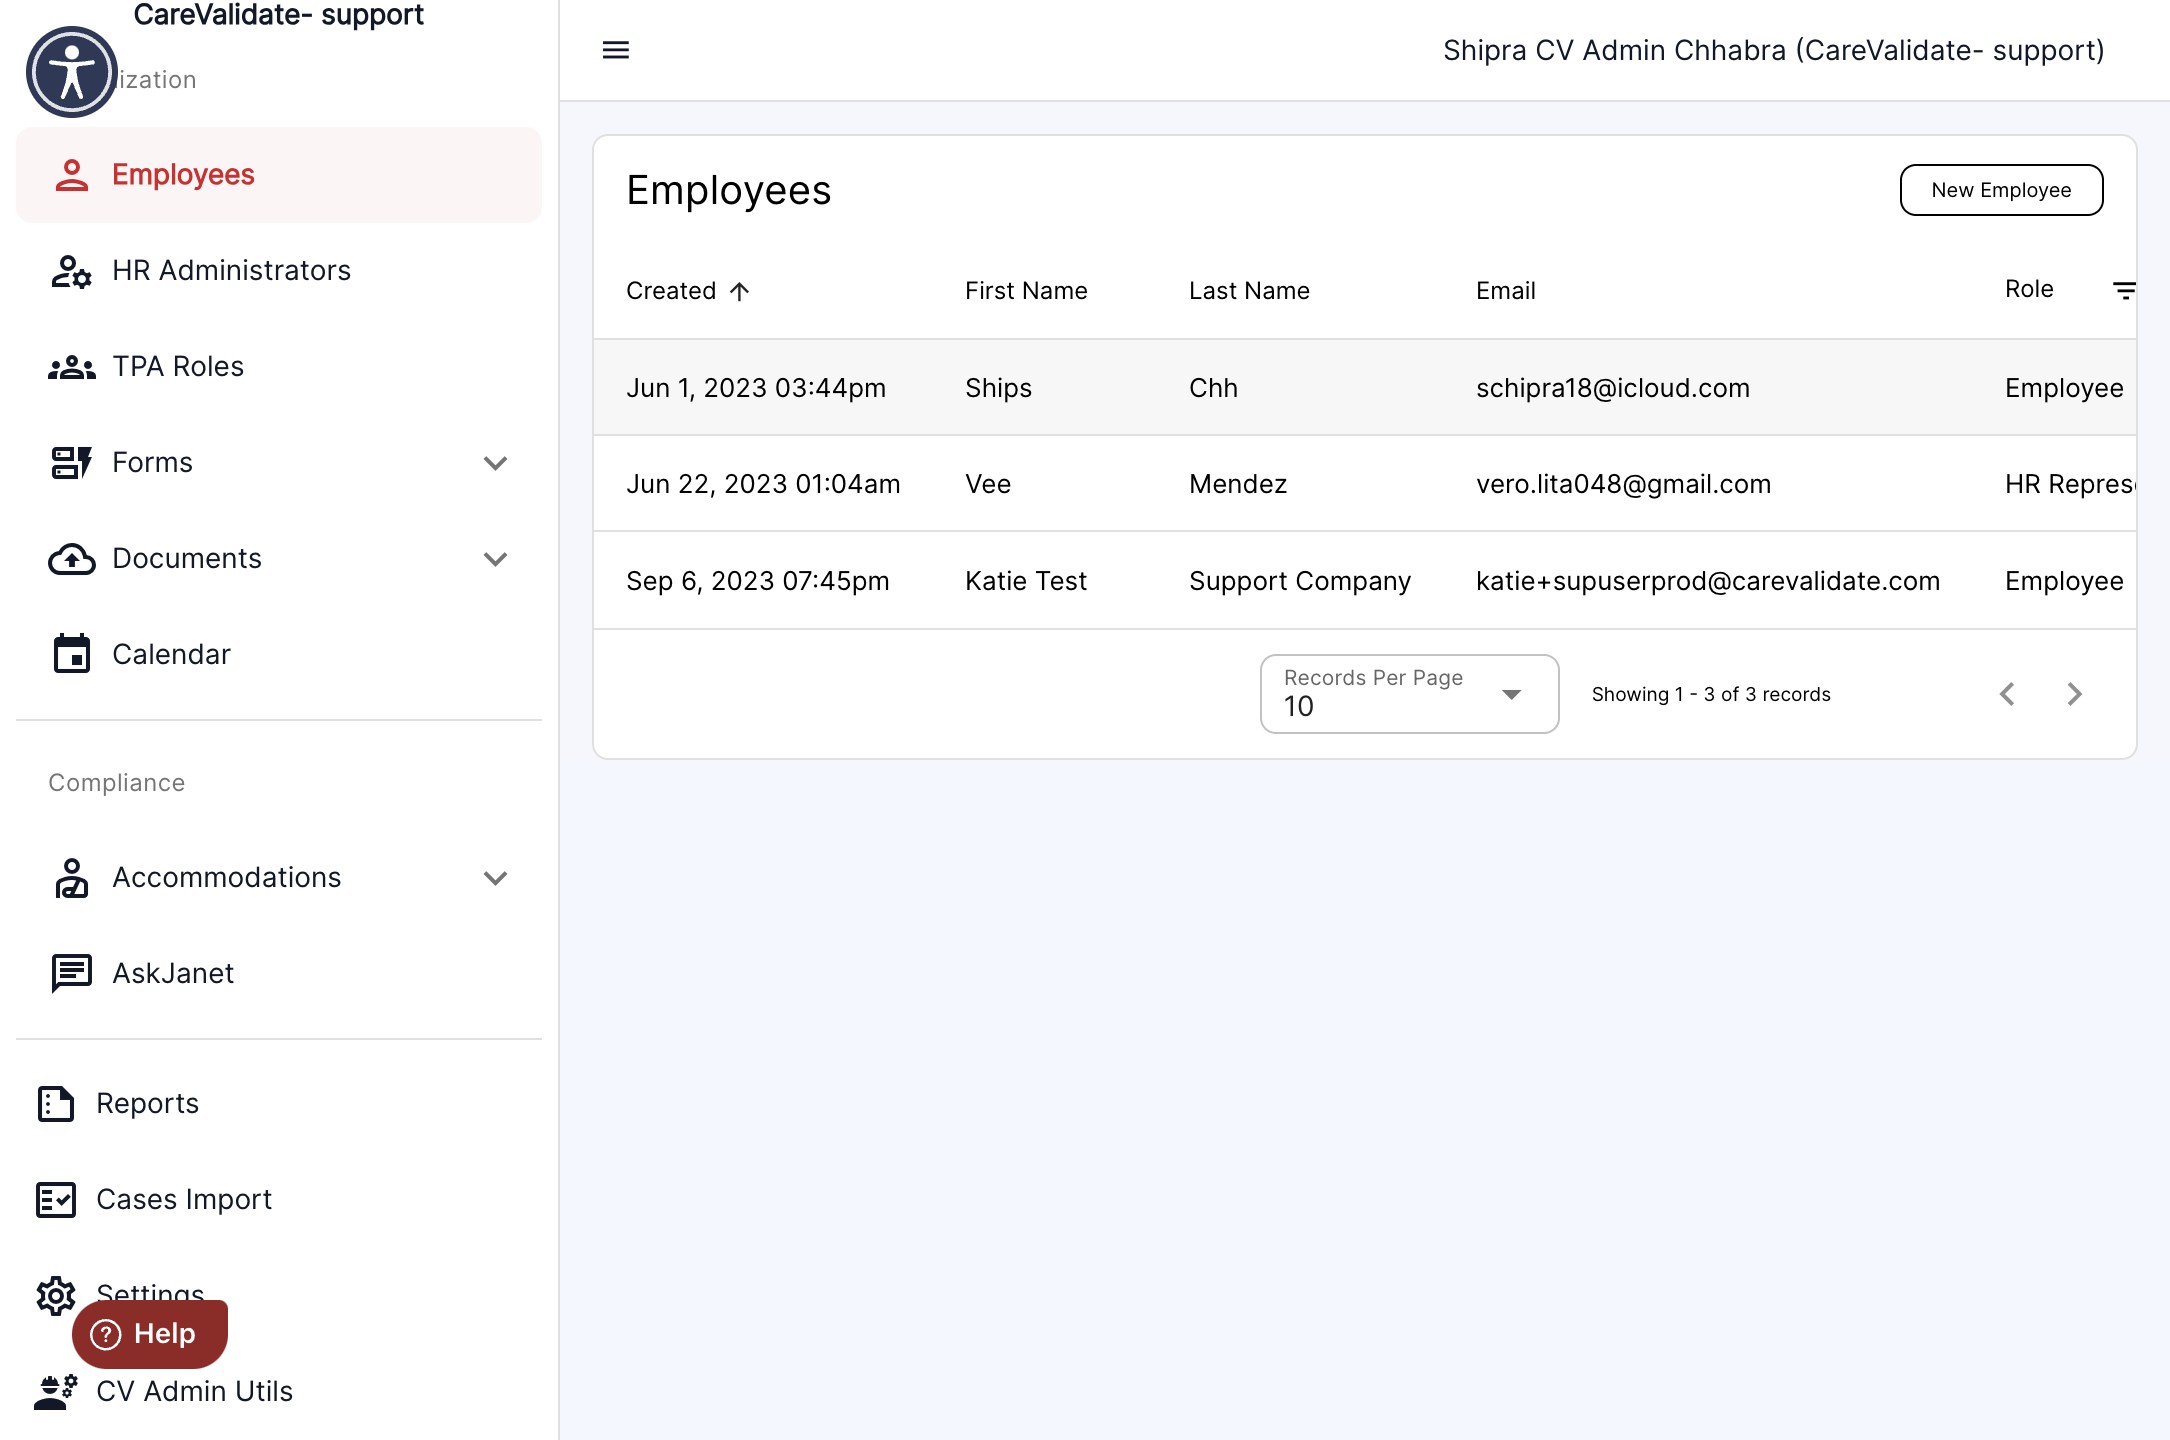Open Cases Import page
Viewport: 2170px width, 1440px height.
[x=279, y=1200]
